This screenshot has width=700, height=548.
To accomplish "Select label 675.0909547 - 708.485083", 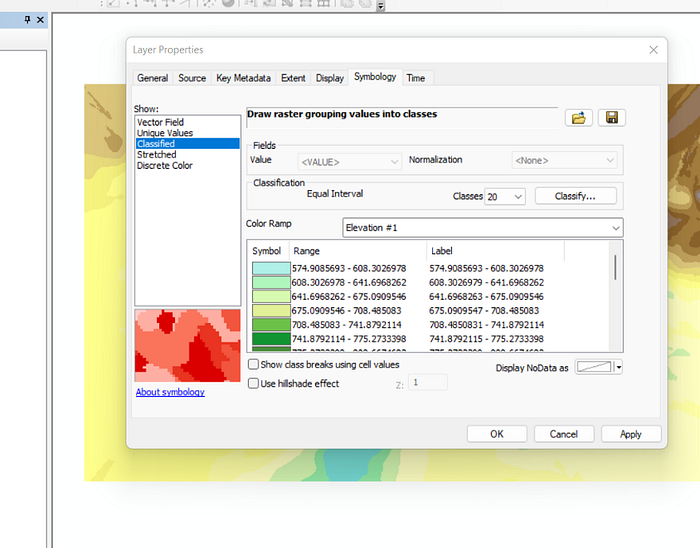I will click(484, 311).
